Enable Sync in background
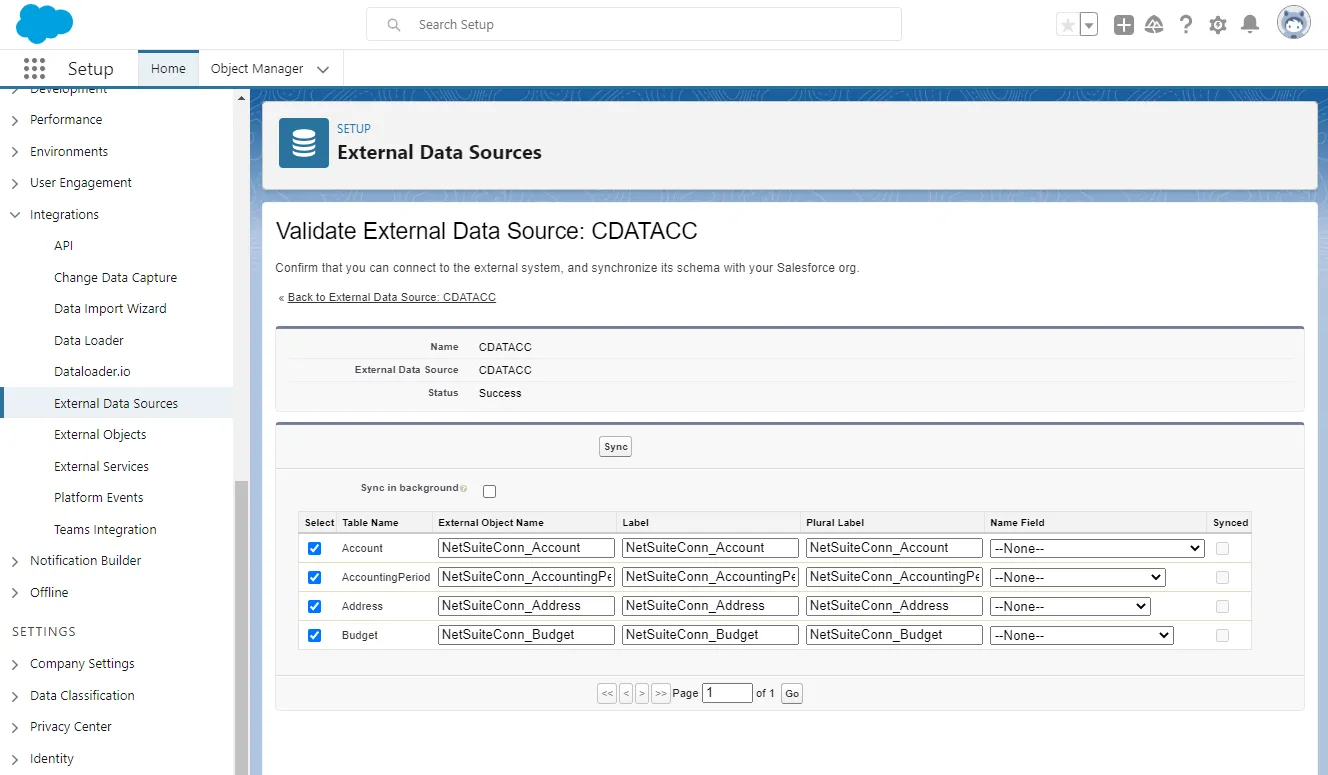1328x775 pixels. [489, 490]
